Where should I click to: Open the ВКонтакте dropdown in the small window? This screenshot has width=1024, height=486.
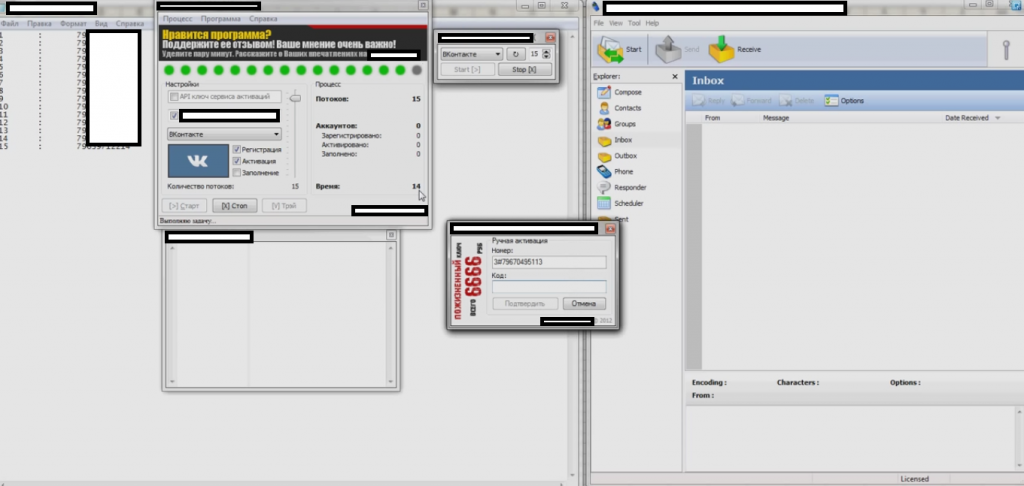[471, 54]
